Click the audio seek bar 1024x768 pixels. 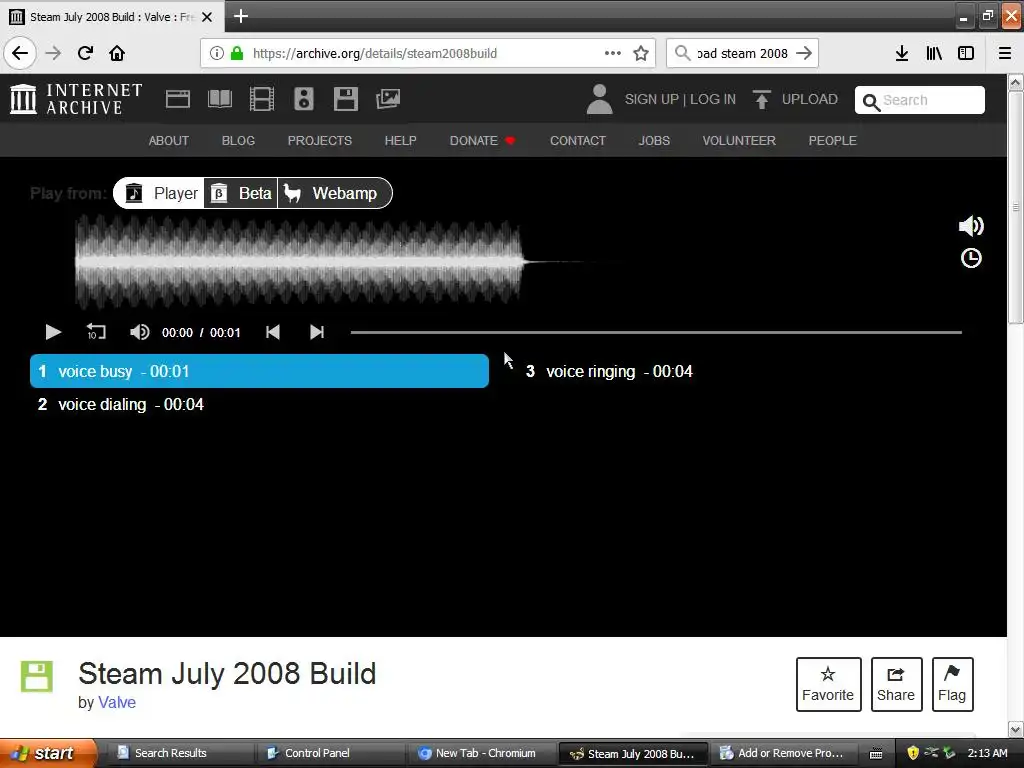pos(656,332)
